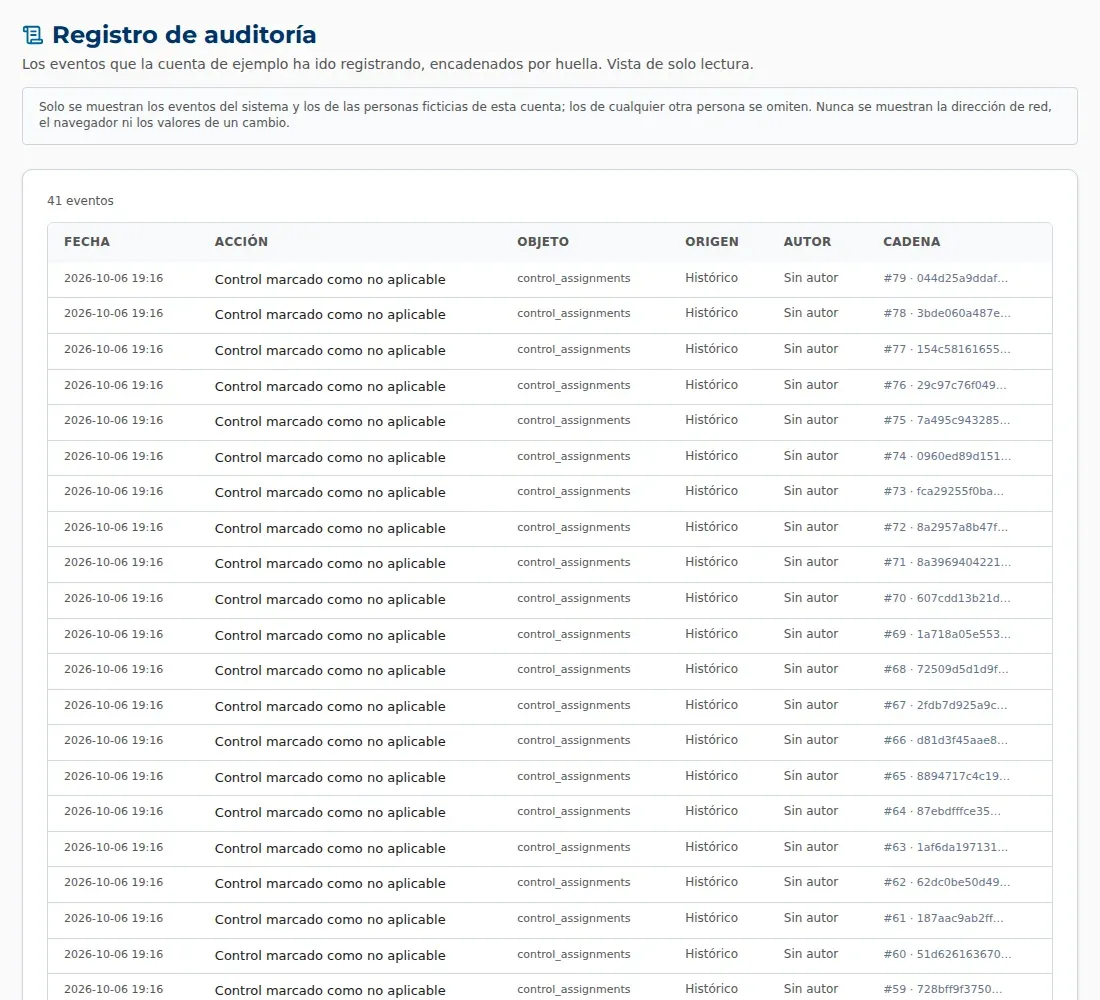
Task: Click 'Histórico' in row #69
Action: pos(711,634)
